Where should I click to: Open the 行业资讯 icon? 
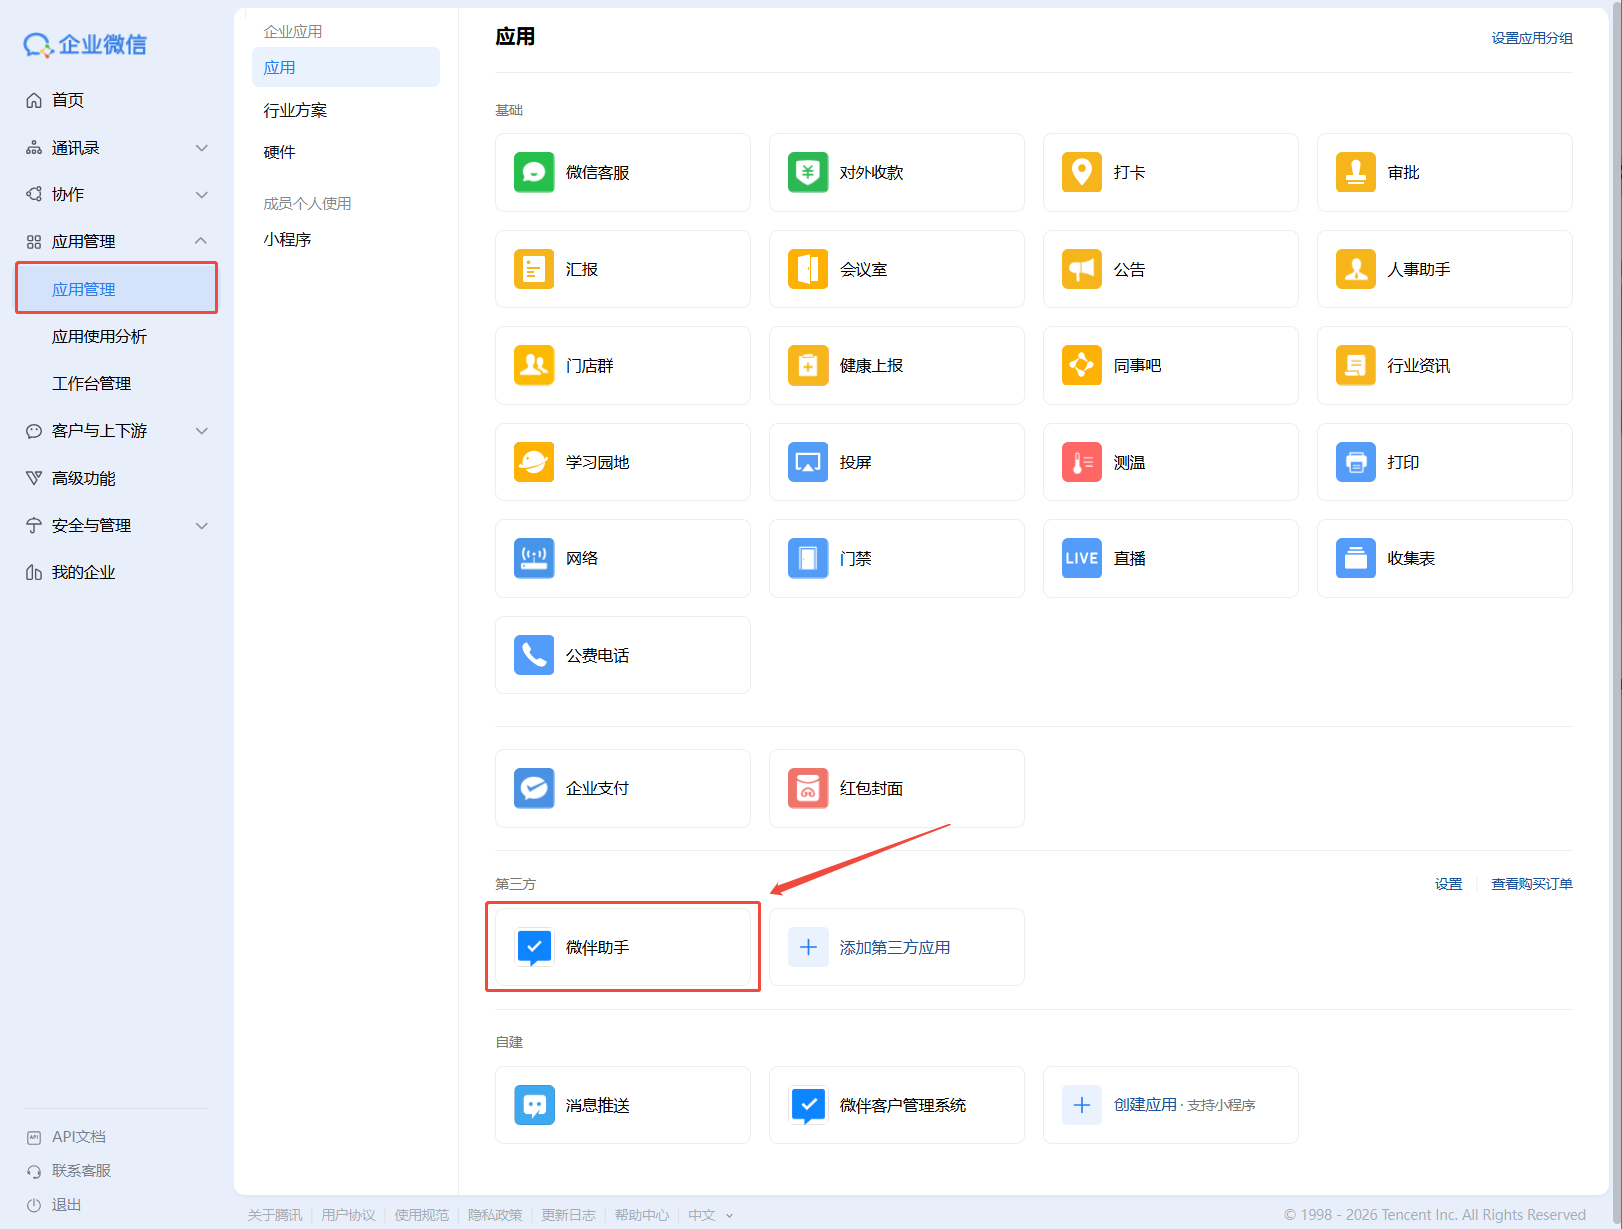pos(1356,365)
